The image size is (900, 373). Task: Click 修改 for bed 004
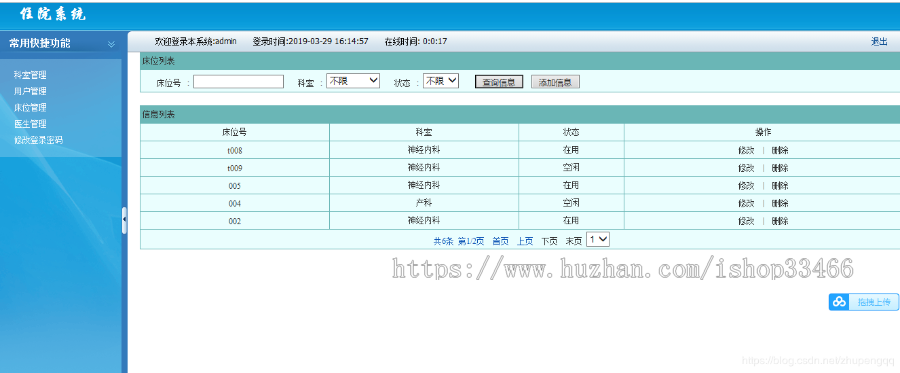pyautogui.click(x=746, y=203)
